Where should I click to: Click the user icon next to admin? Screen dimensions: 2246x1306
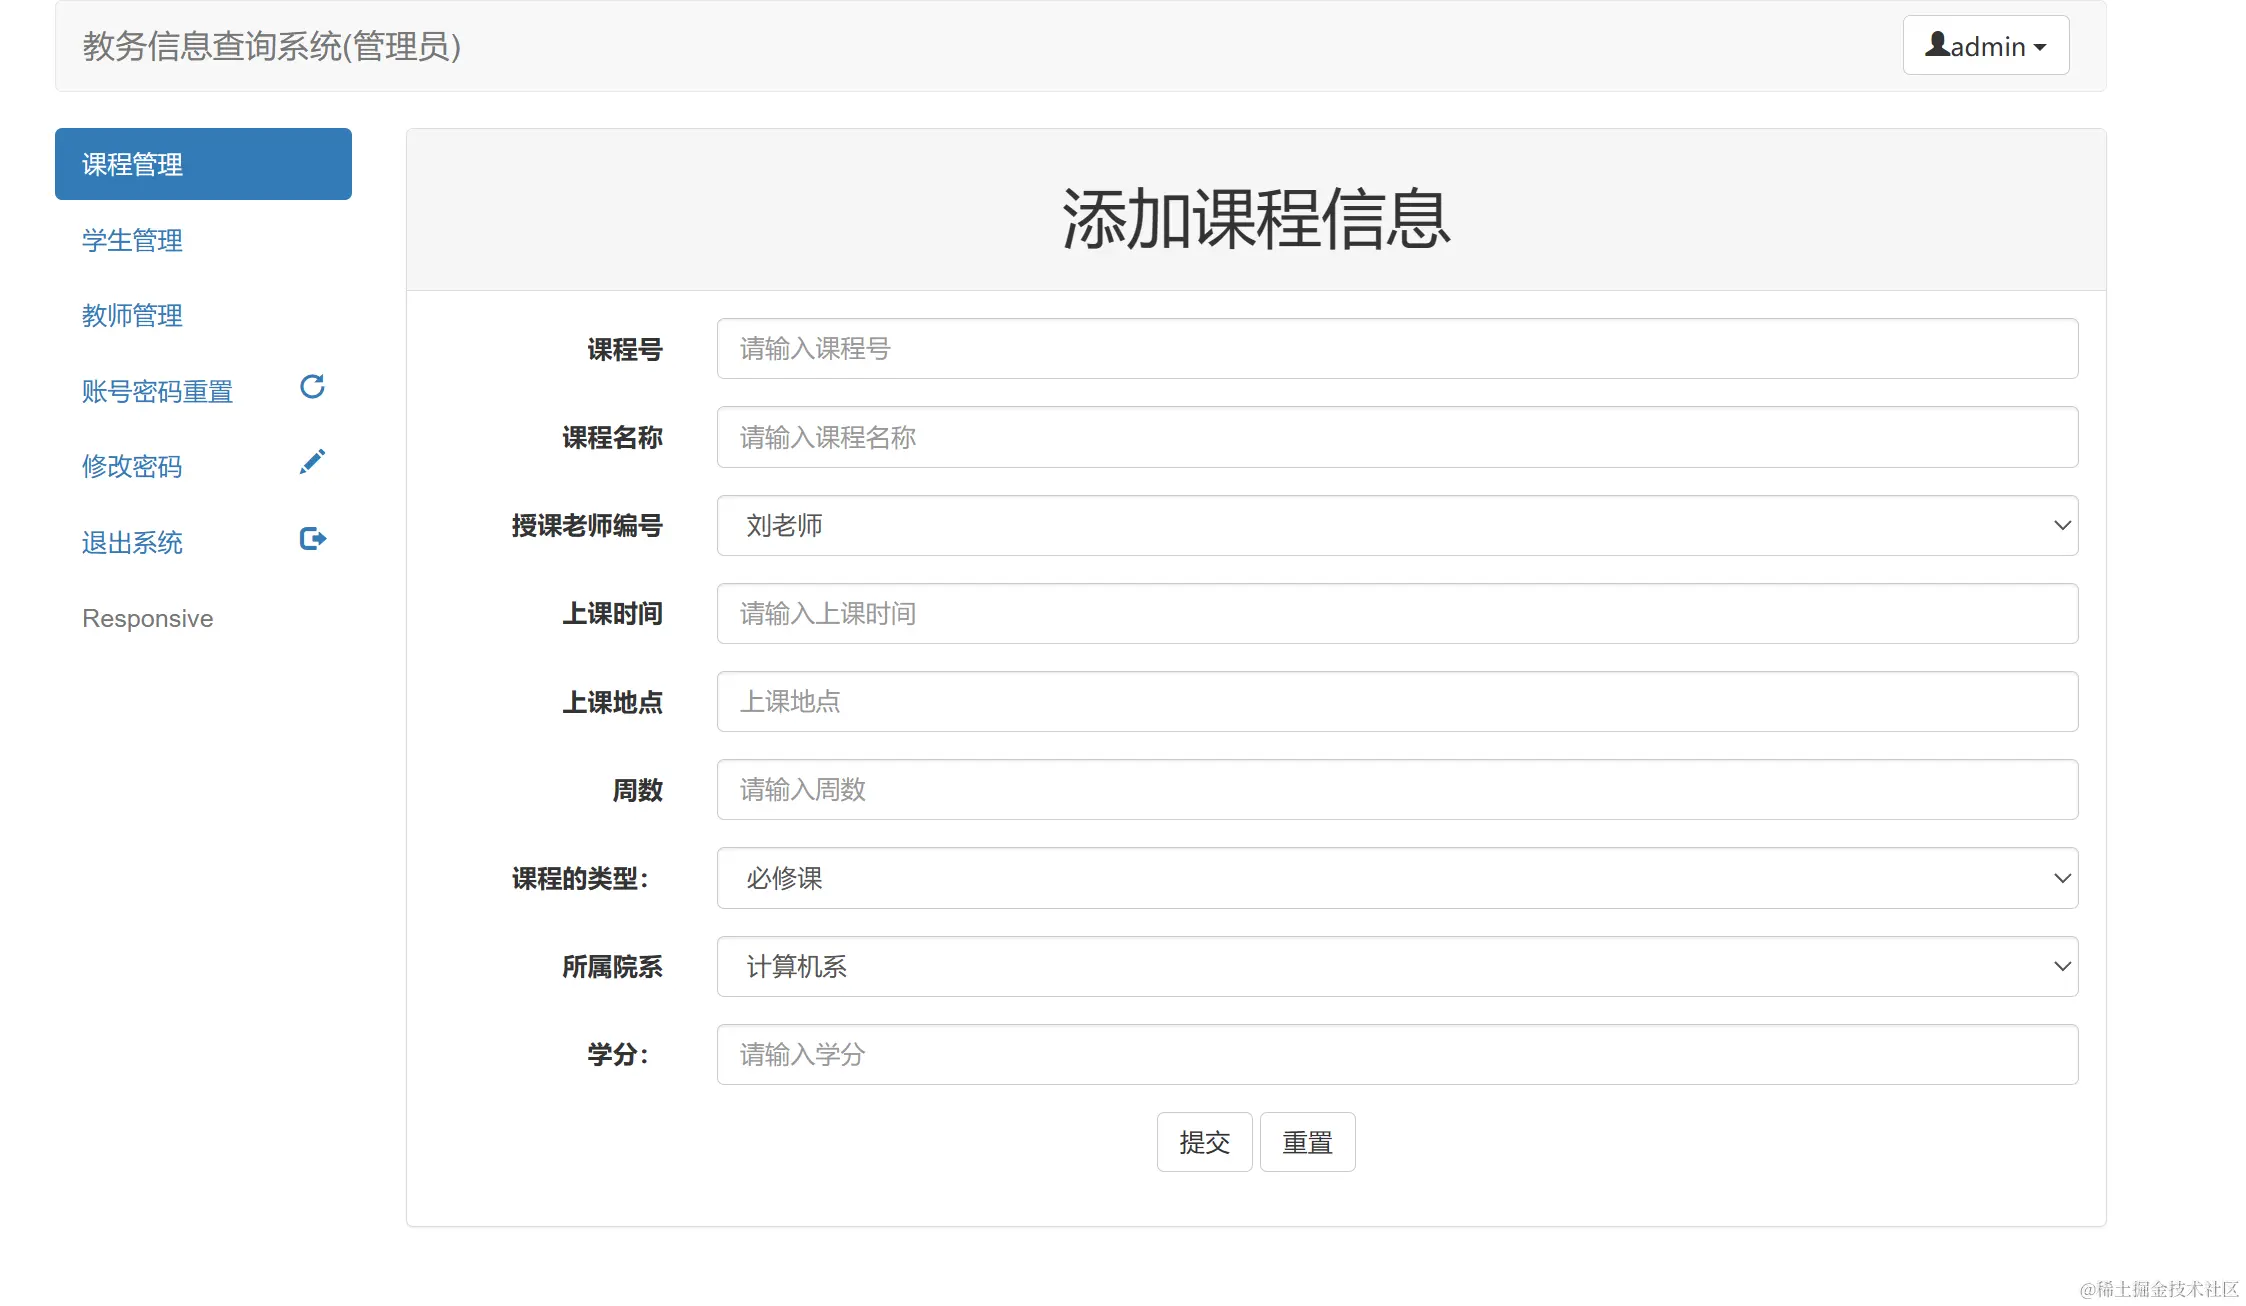tap(1937, 45)
